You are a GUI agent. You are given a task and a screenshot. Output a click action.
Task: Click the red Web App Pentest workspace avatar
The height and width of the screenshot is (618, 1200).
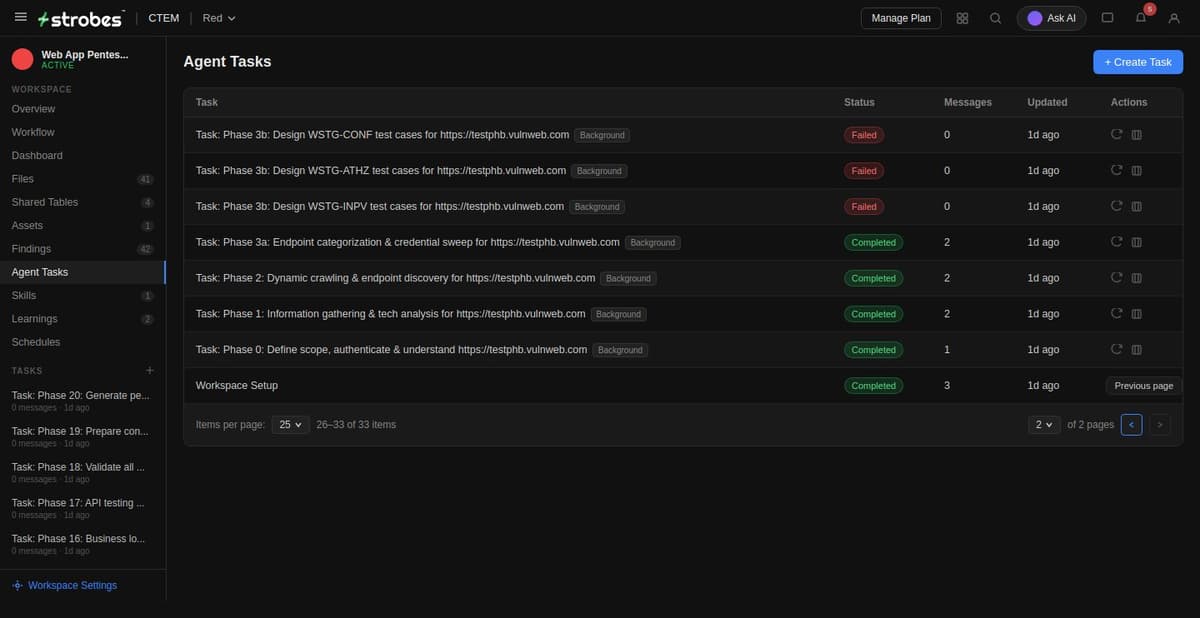(22, 59)
